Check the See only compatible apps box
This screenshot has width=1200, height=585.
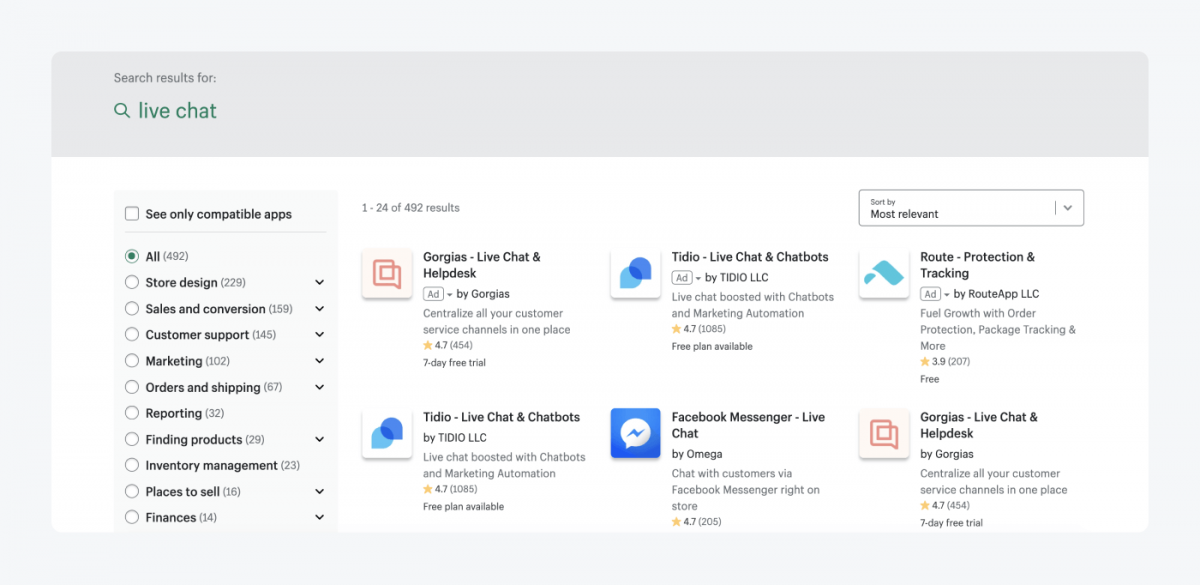(132, 214)
